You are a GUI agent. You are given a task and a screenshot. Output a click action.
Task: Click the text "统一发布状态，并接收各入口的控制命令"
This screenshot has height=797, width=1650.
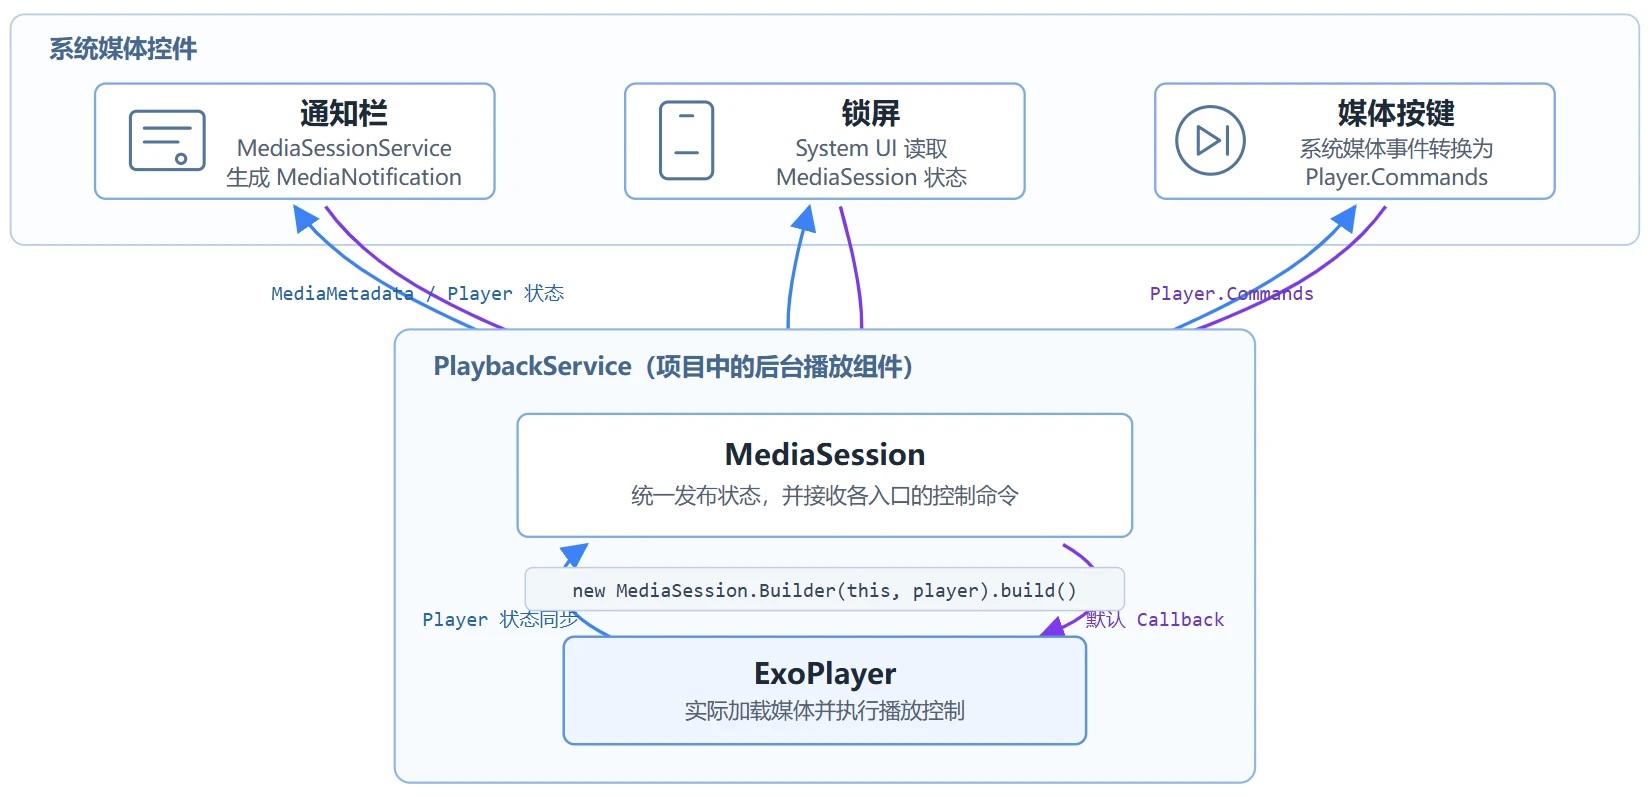pyautogui.click(x=825, y=495)
